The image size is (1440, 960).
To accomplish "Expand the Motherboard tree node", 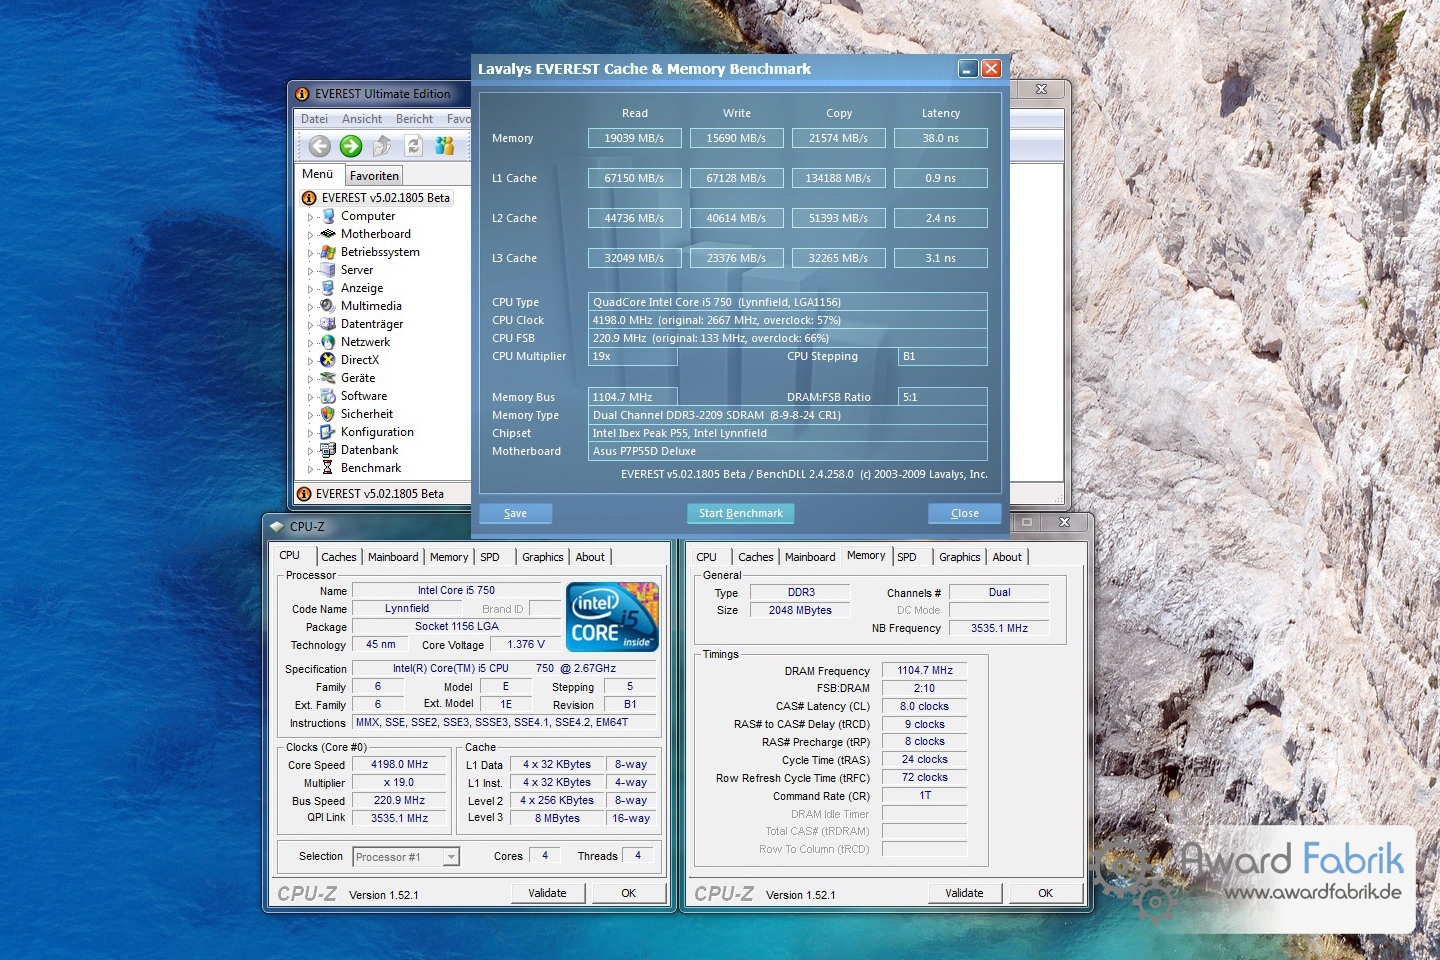I will click(x=311, y=235).
